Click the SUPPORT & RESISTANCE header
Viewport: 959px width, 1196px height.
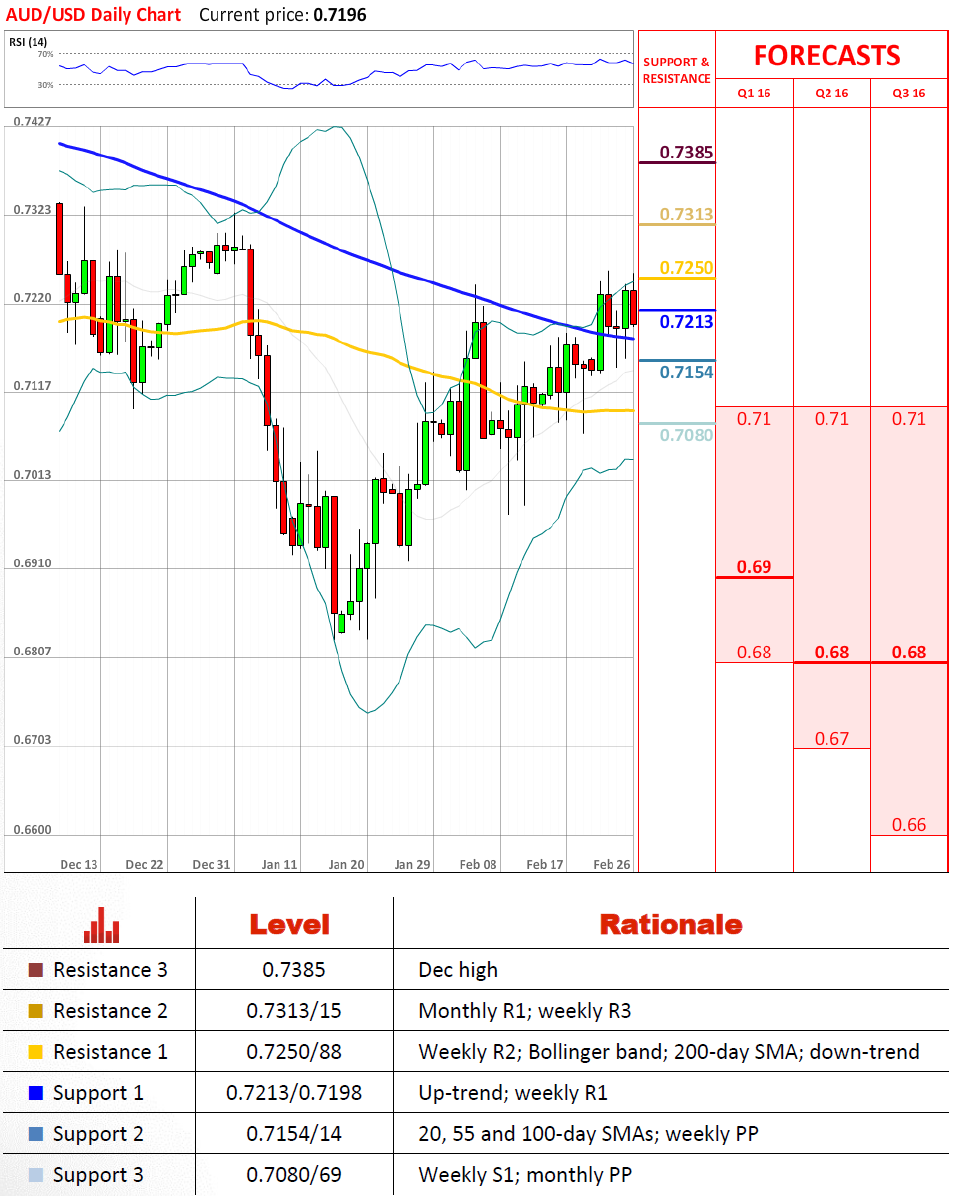(x=676, y=70)
